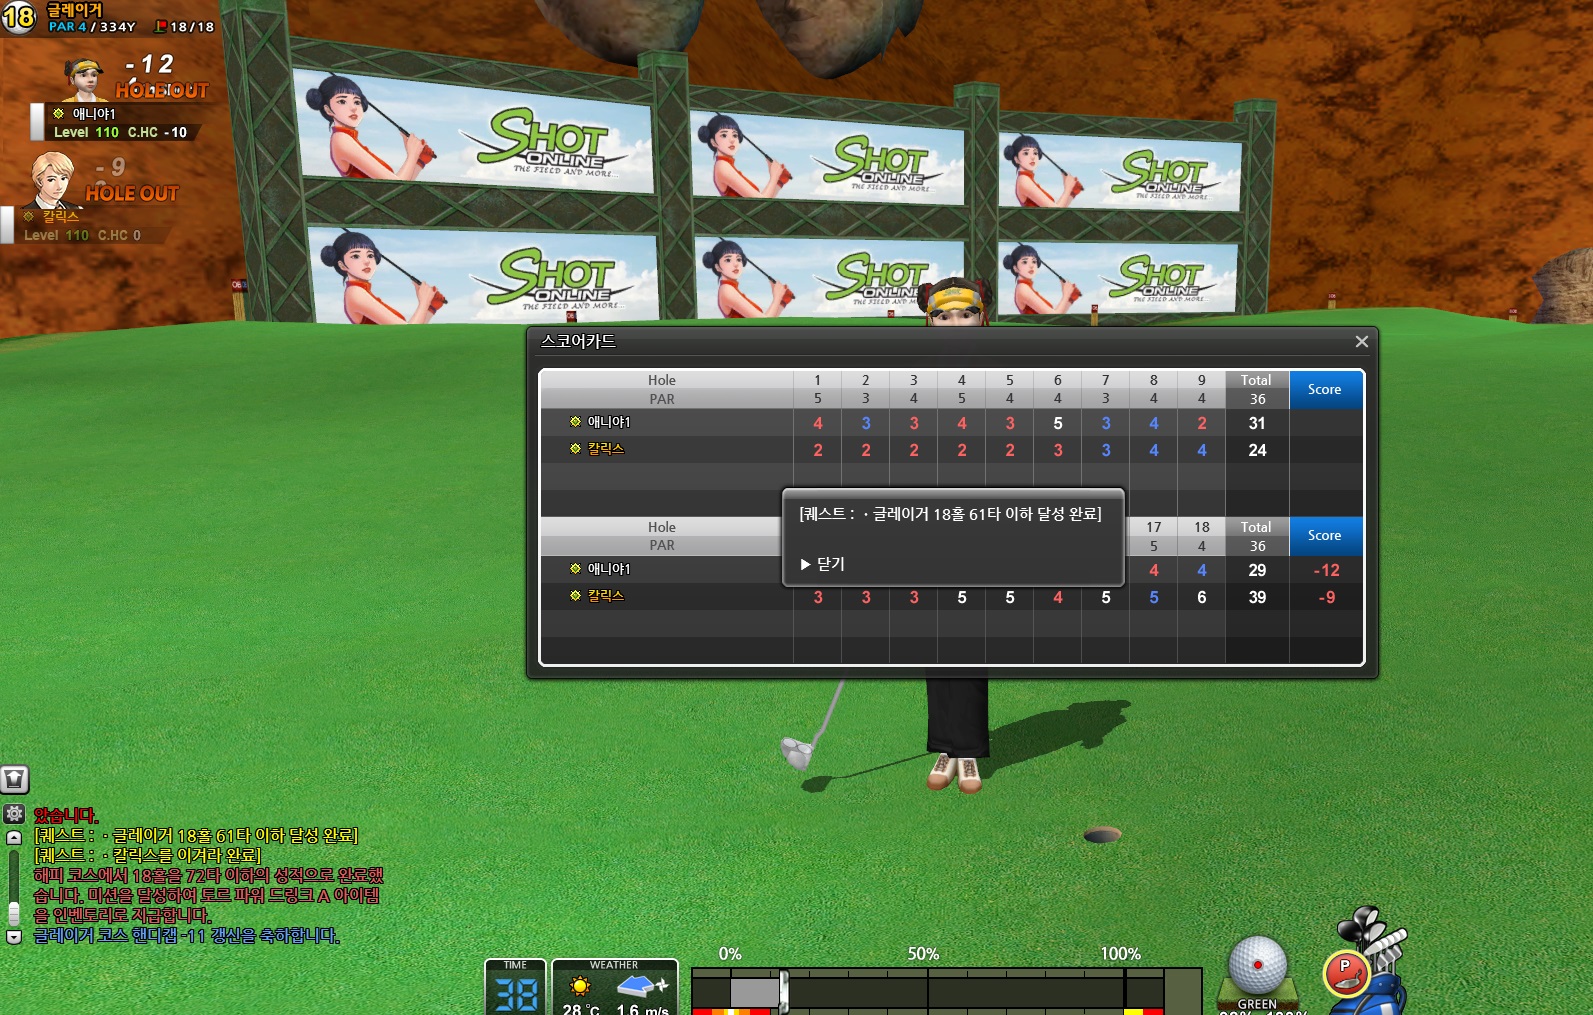Viewport: 1593px width, 1015px height.
Task: Click the star icon next to 칼릭스 in bottom table
Action: (575, 596)
